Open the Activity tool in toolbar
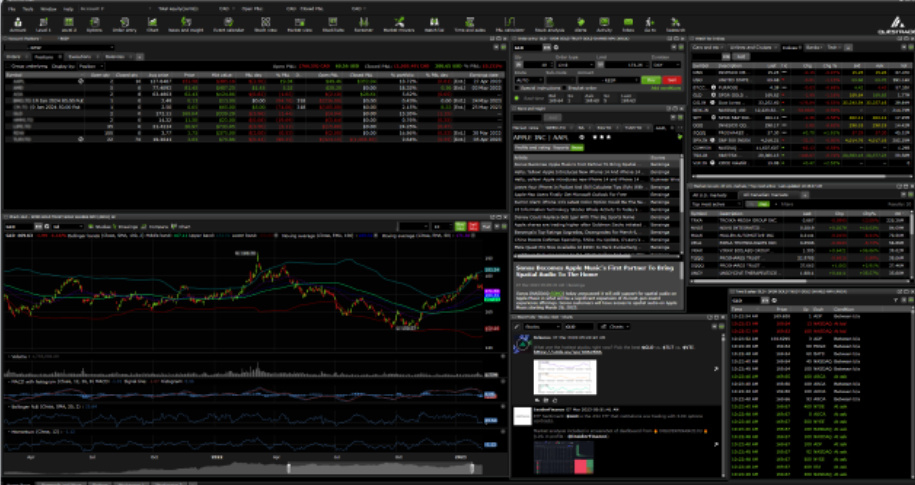This screenshot has width=915, height=485. [x=604, y=25]
